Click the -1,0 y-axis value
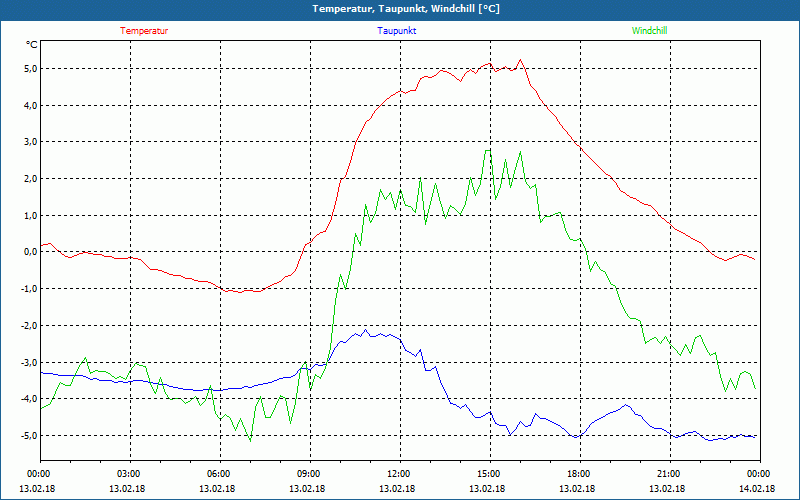Image resolution: width=800 pixels, height=500 pixels. click(x=29, y=288)
